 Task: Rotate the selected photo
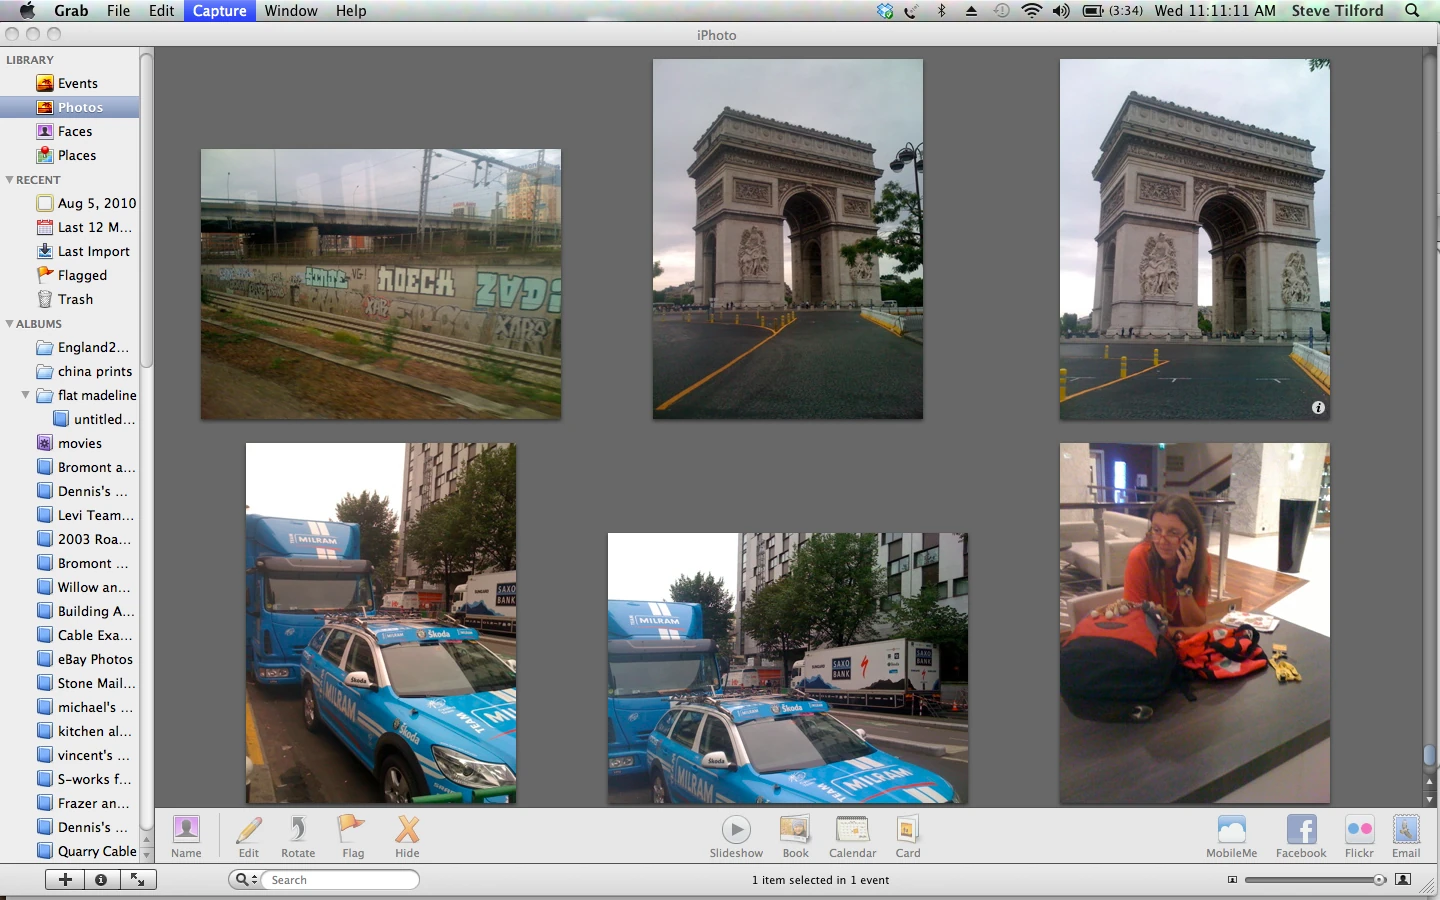tap(297, 836)
